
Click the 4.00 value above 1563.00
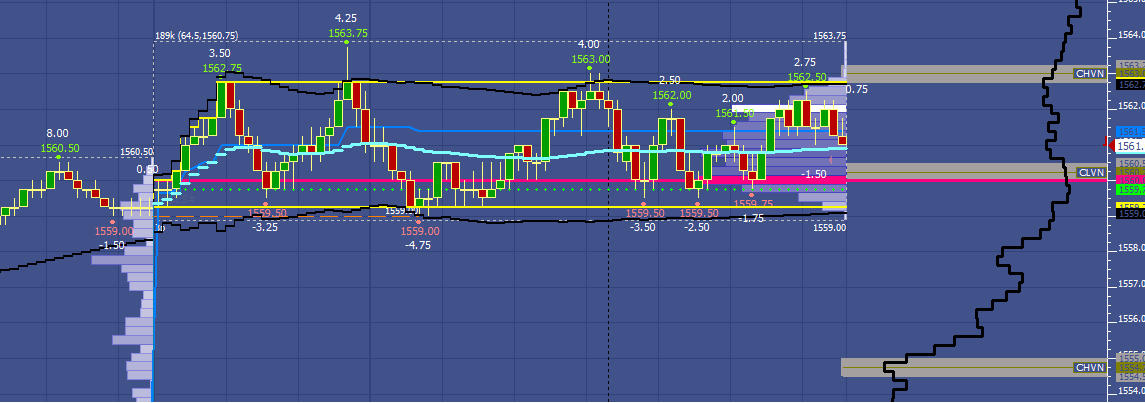pyautogui.click(x=589, y=45)
